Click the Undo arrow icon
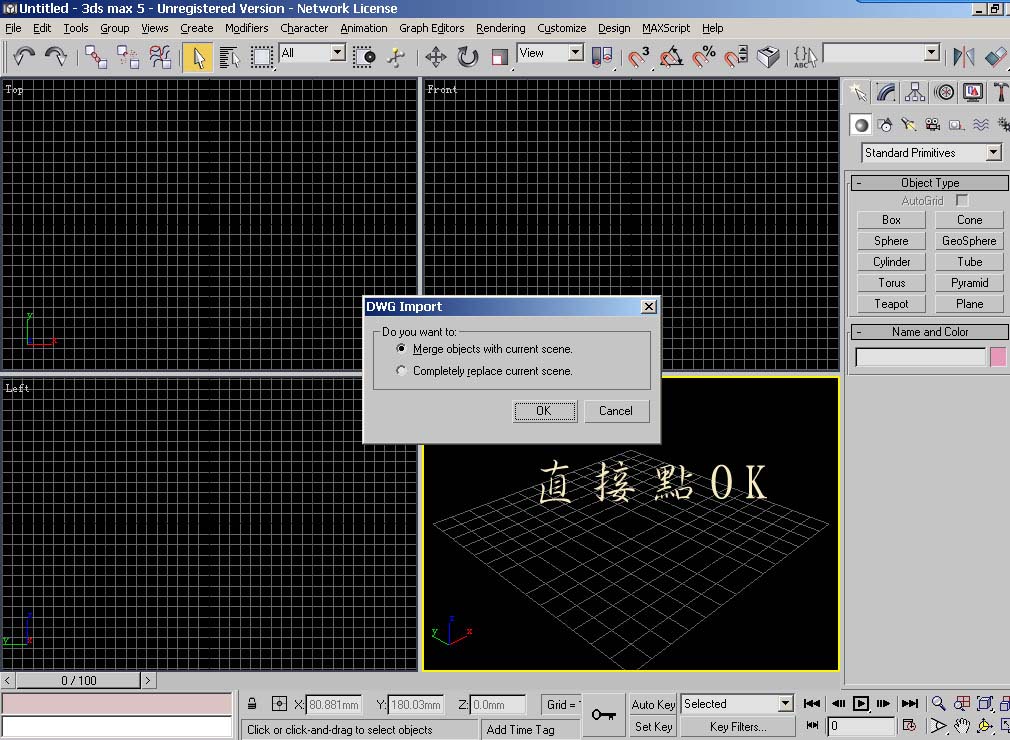 (24, 57)
